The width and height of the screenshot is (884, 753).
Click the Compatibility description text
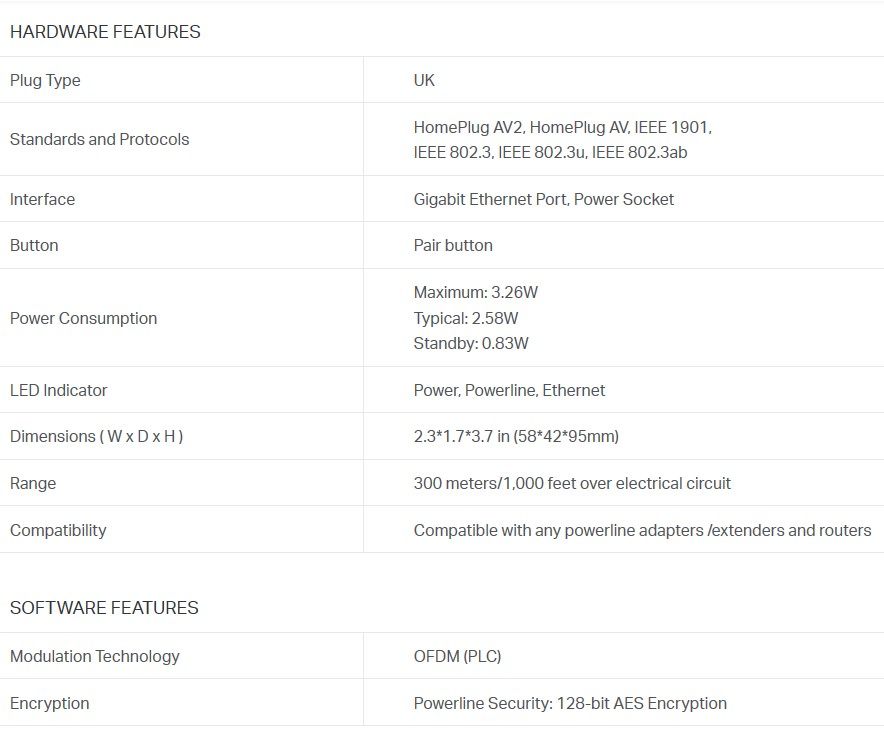tap(642, 530)
